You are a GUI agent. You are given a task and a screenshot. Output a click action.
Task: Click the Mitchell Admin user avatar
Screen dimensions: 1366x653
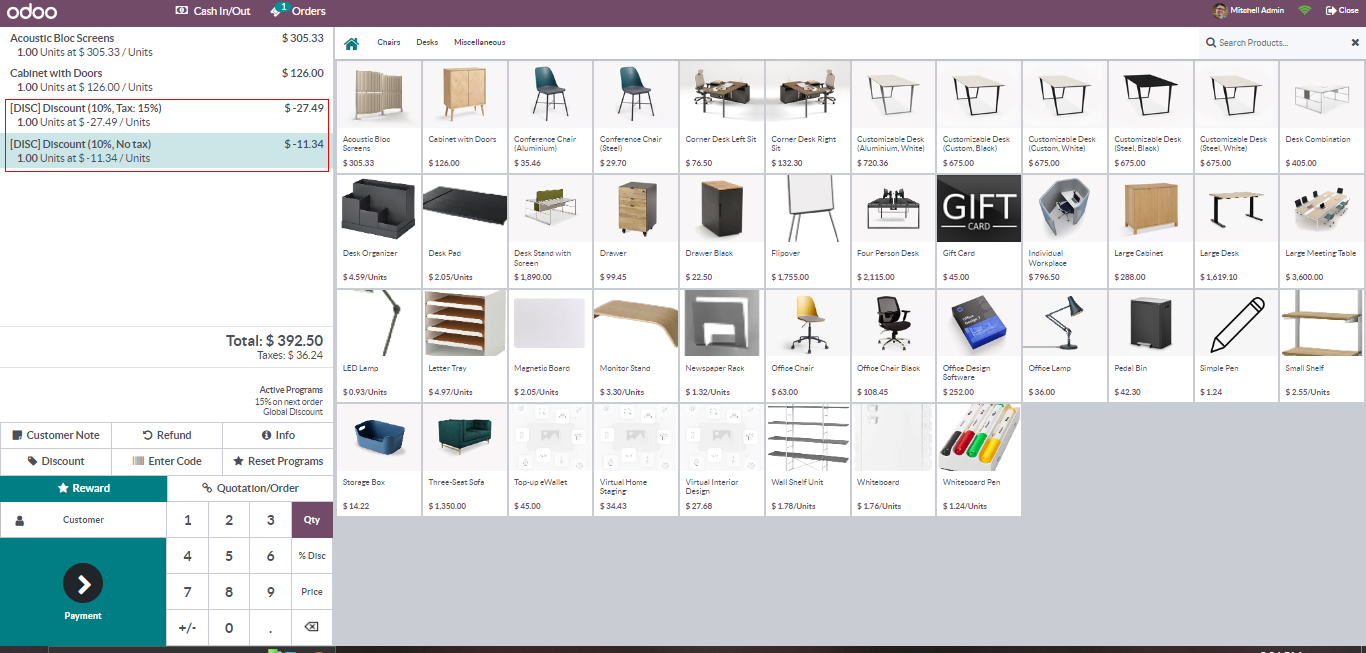1220,11
